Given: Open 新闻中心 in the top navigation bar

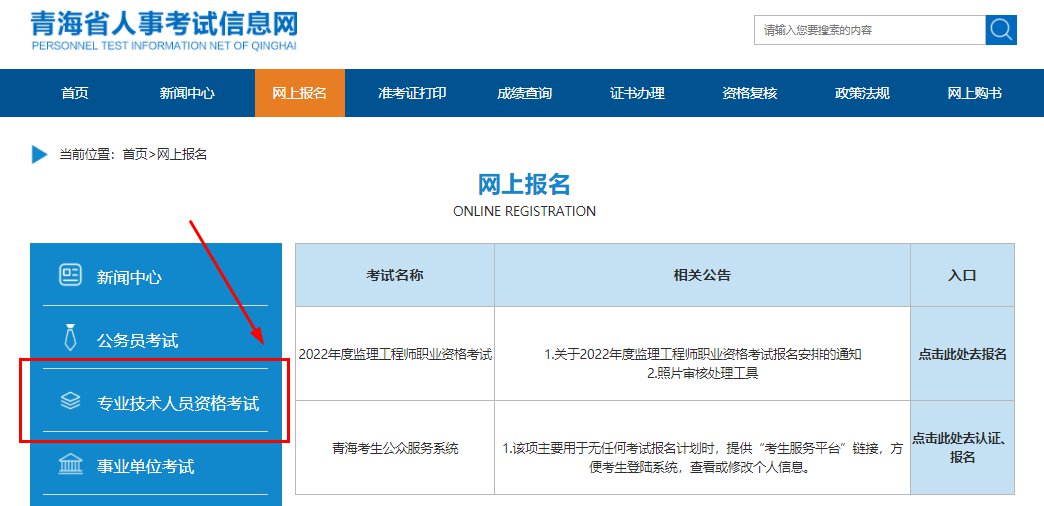Looking at the screenshot, I should (187, 93).
